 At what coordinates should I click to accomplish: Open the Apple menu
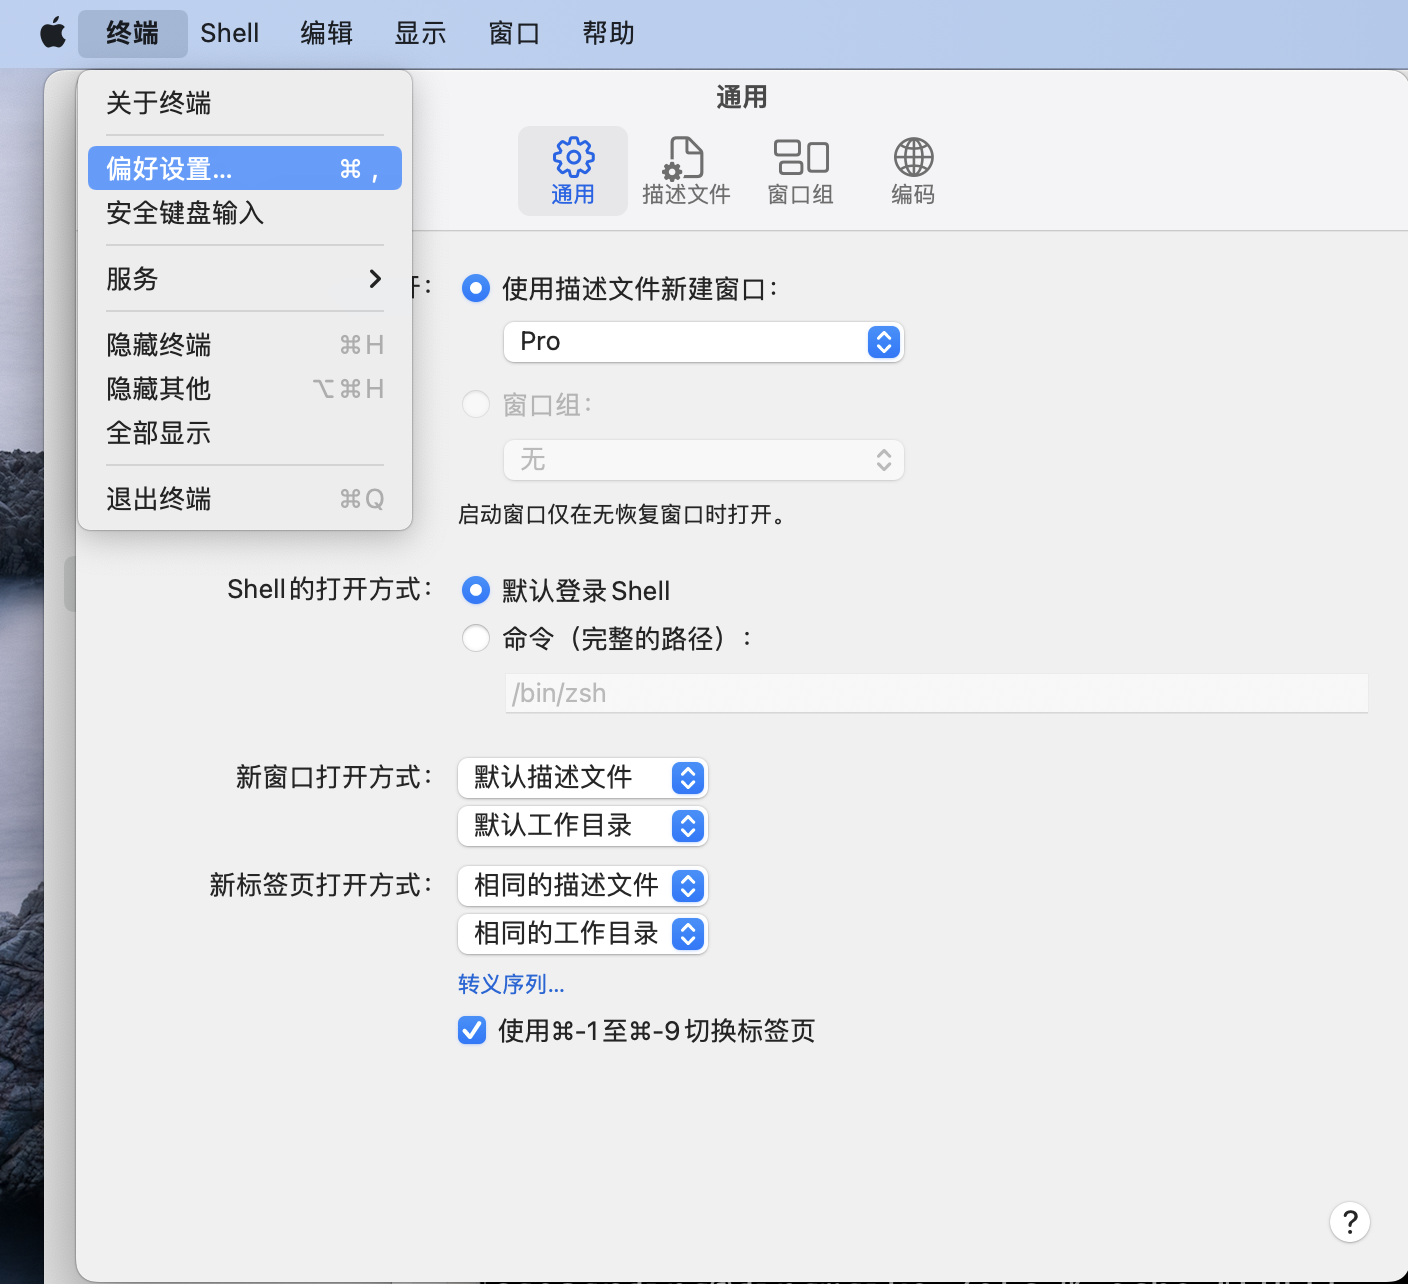tap(52, 33)
